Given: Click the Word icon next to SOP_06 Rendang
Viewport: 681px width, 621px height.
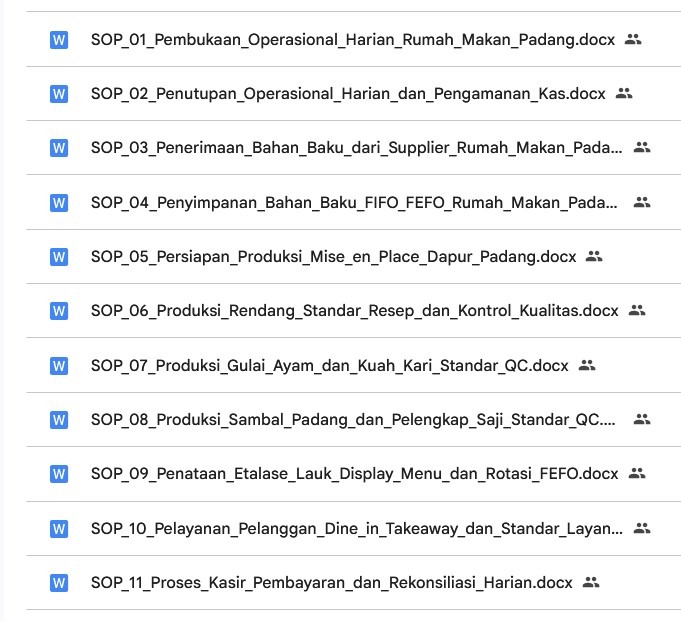Looking at the screenshot, I should [58, 311].
